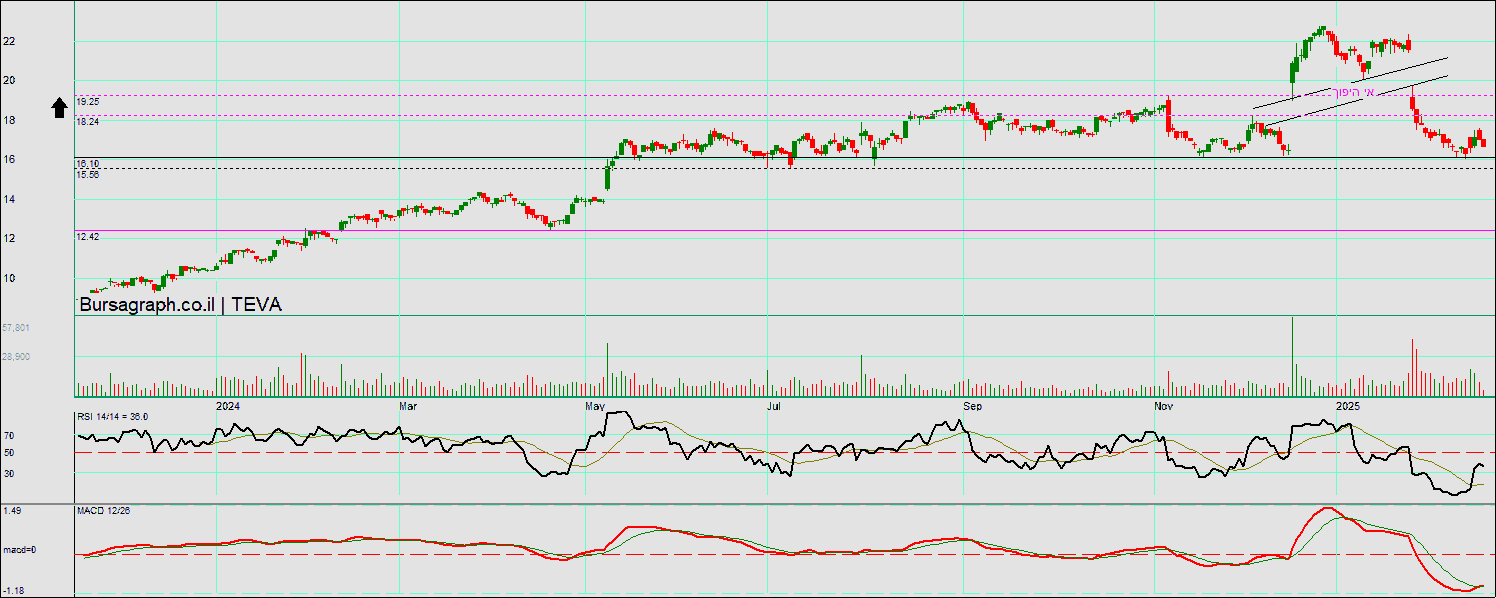Viewport: 1496px width, 598px height.
Task: Click the 28,900 volume scale label
Action: click(x=16, y=357)
